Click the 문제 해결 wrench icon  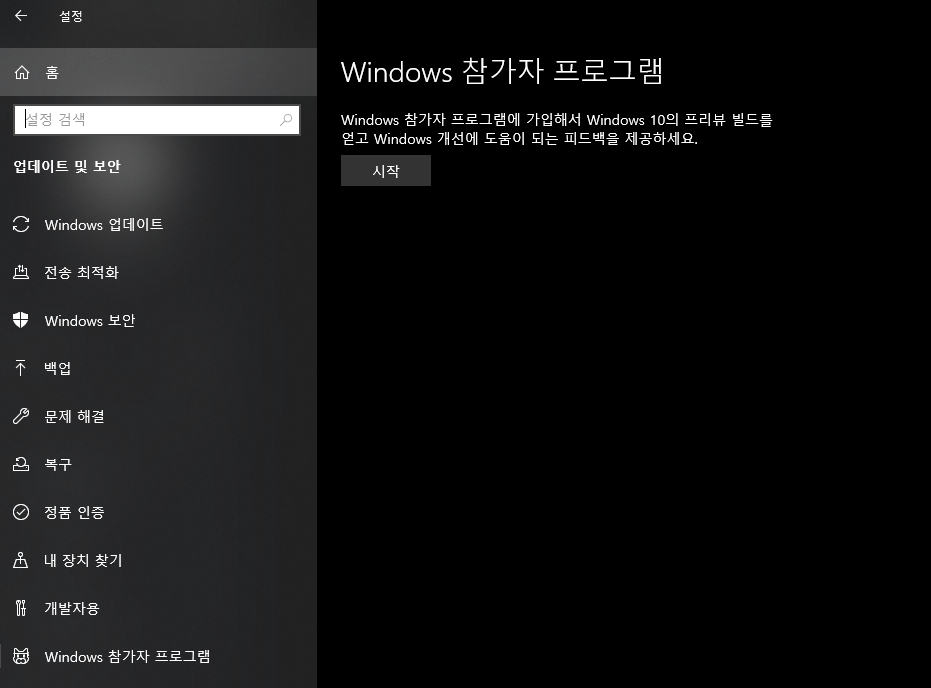point(21,416)
